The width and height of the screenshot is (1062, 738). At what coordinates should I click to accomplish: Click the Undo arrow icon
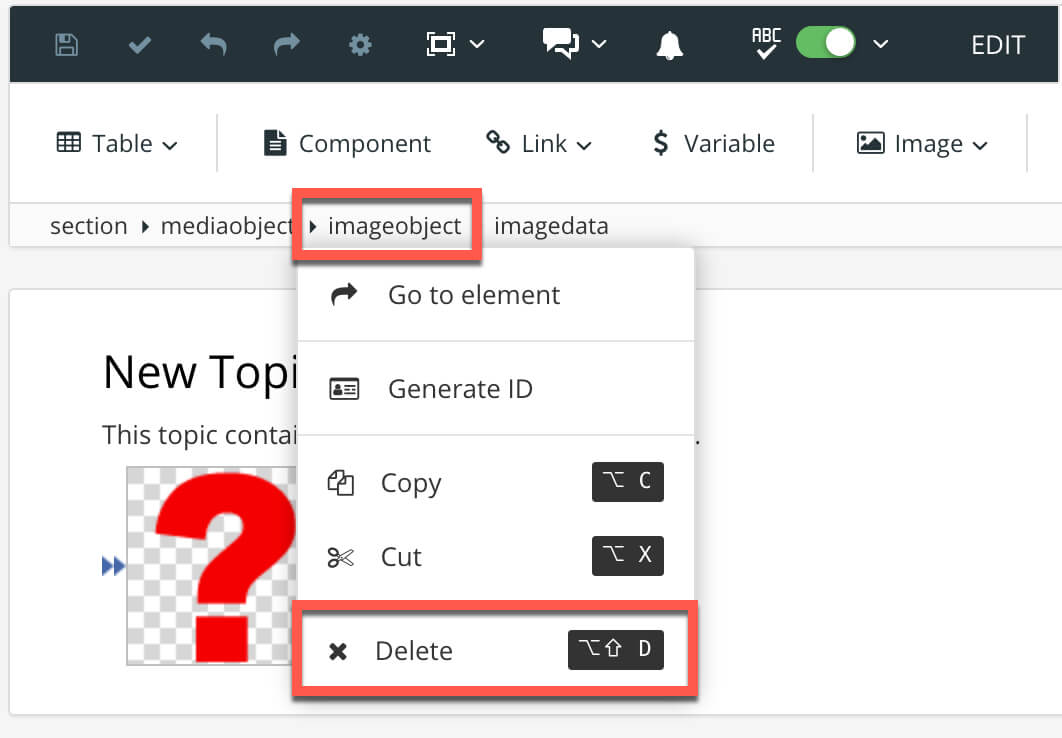(213, 43)
